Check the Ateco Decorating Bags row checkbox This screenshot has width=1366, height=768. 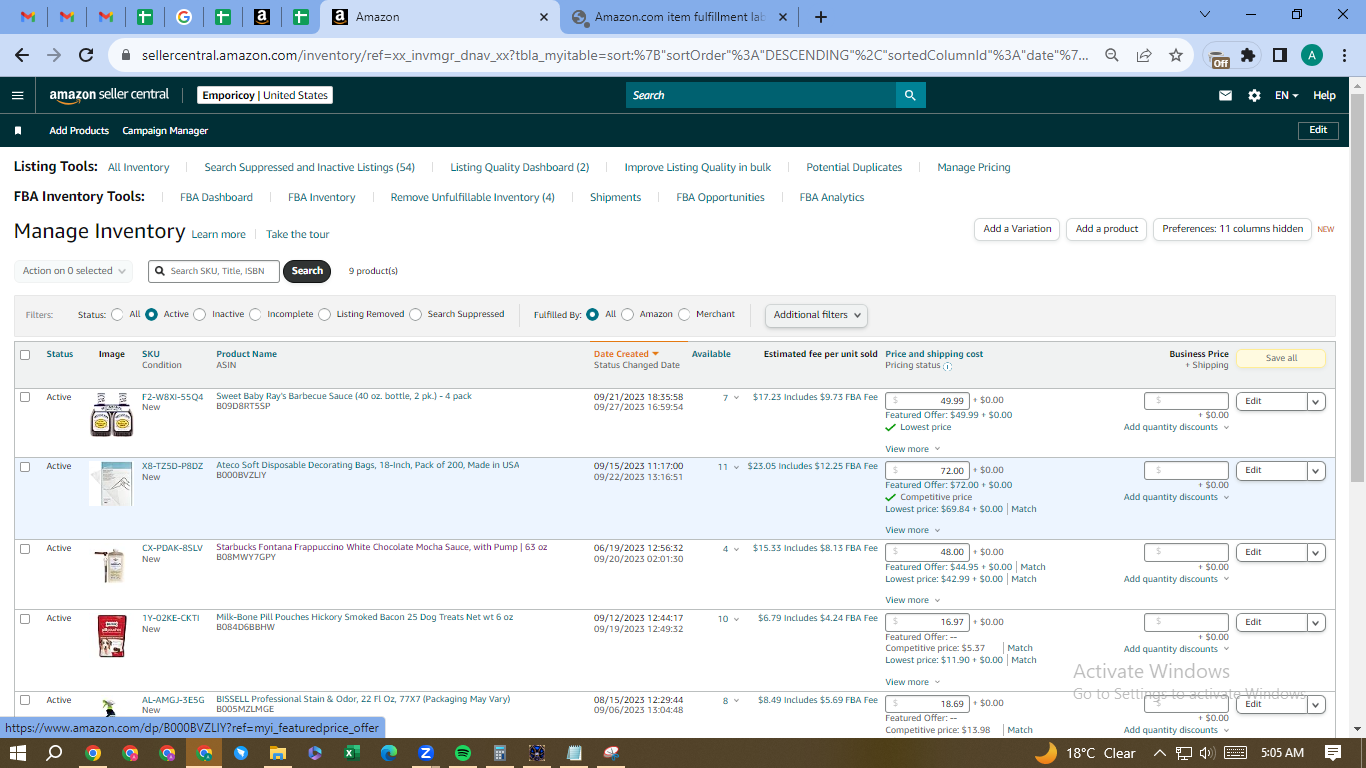(25, 467)
